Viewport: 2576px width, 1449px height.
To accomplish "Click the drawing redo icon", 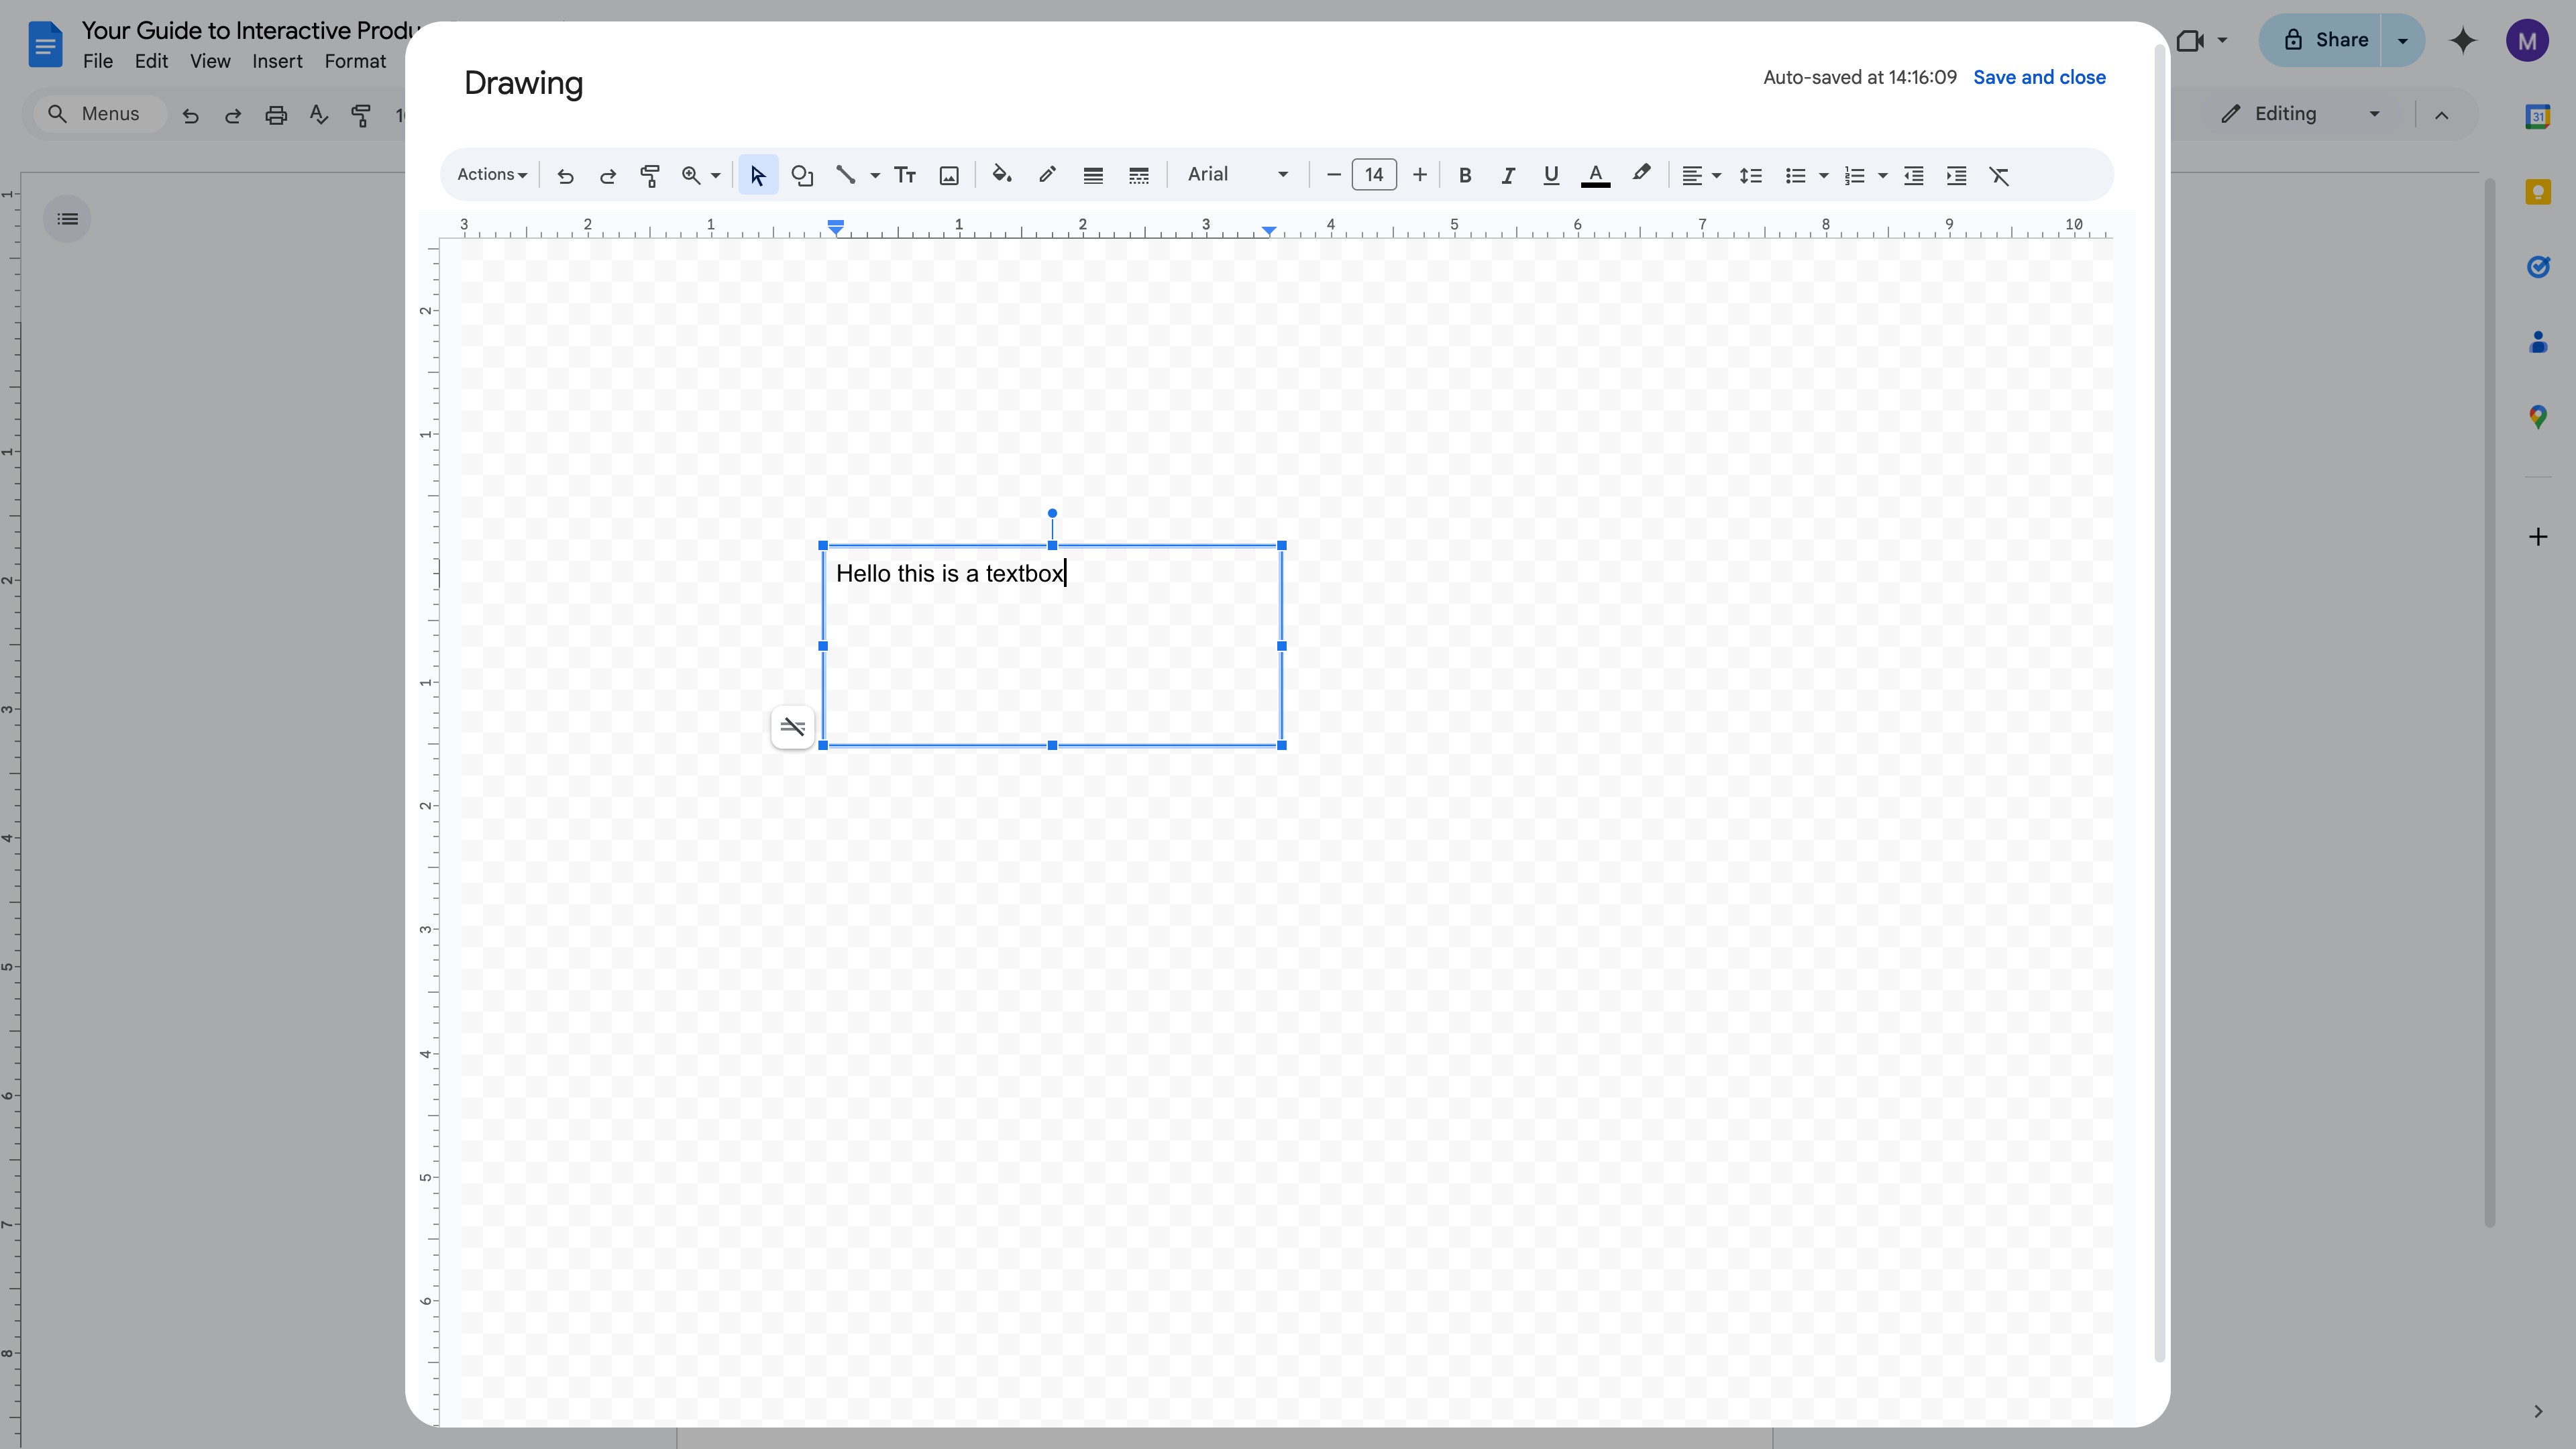I will click(607, 176).
